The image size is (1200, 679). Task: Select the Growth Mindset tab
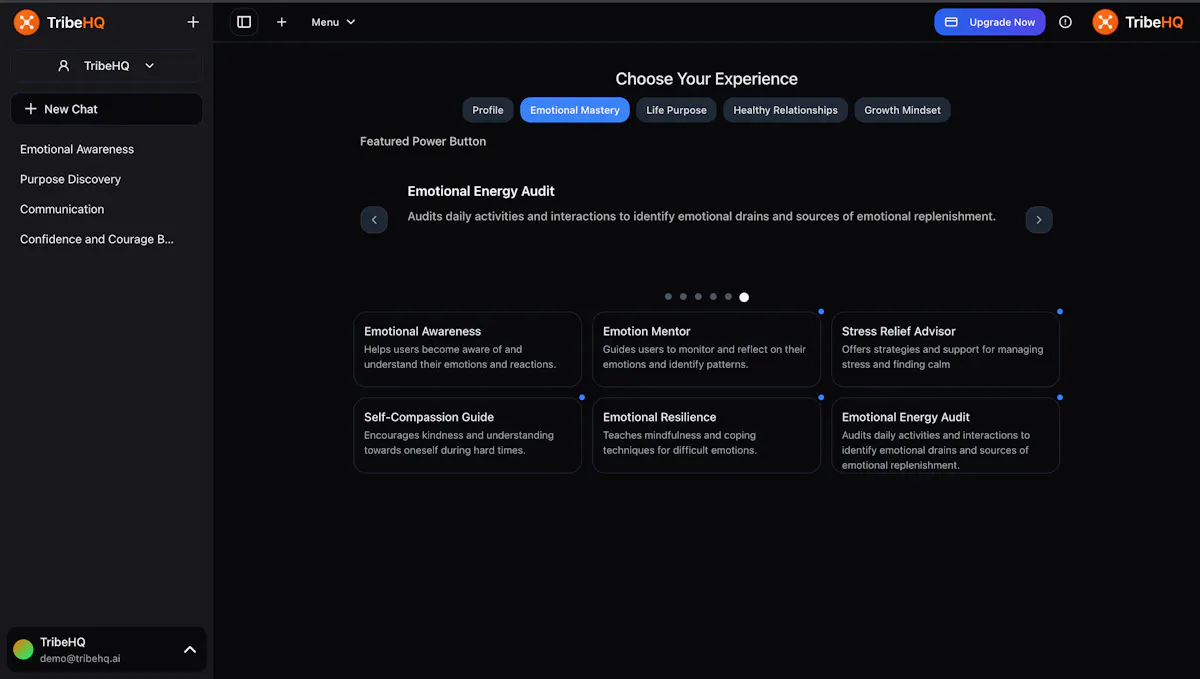[902, 110]
